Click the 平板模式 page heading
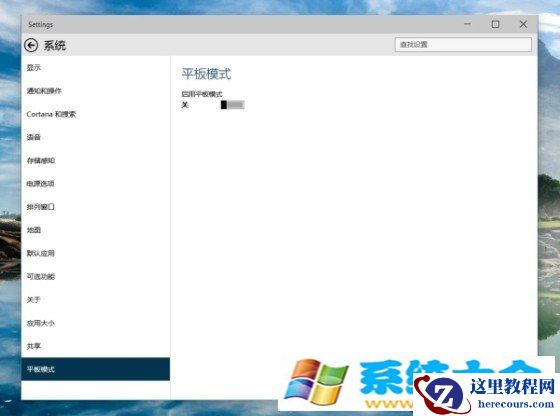 pyautogui.click(x=206, y=74)
